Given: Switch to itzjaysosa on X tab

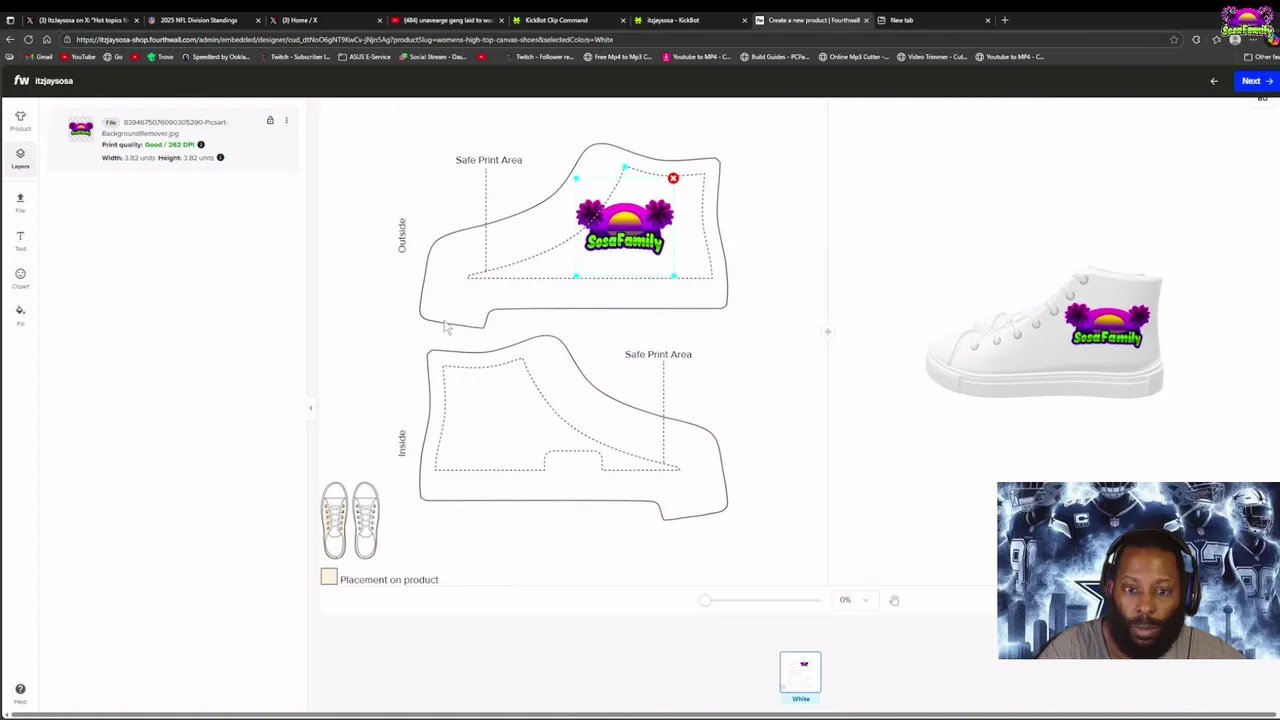Looking at the screenshot, I should (83, 20).
